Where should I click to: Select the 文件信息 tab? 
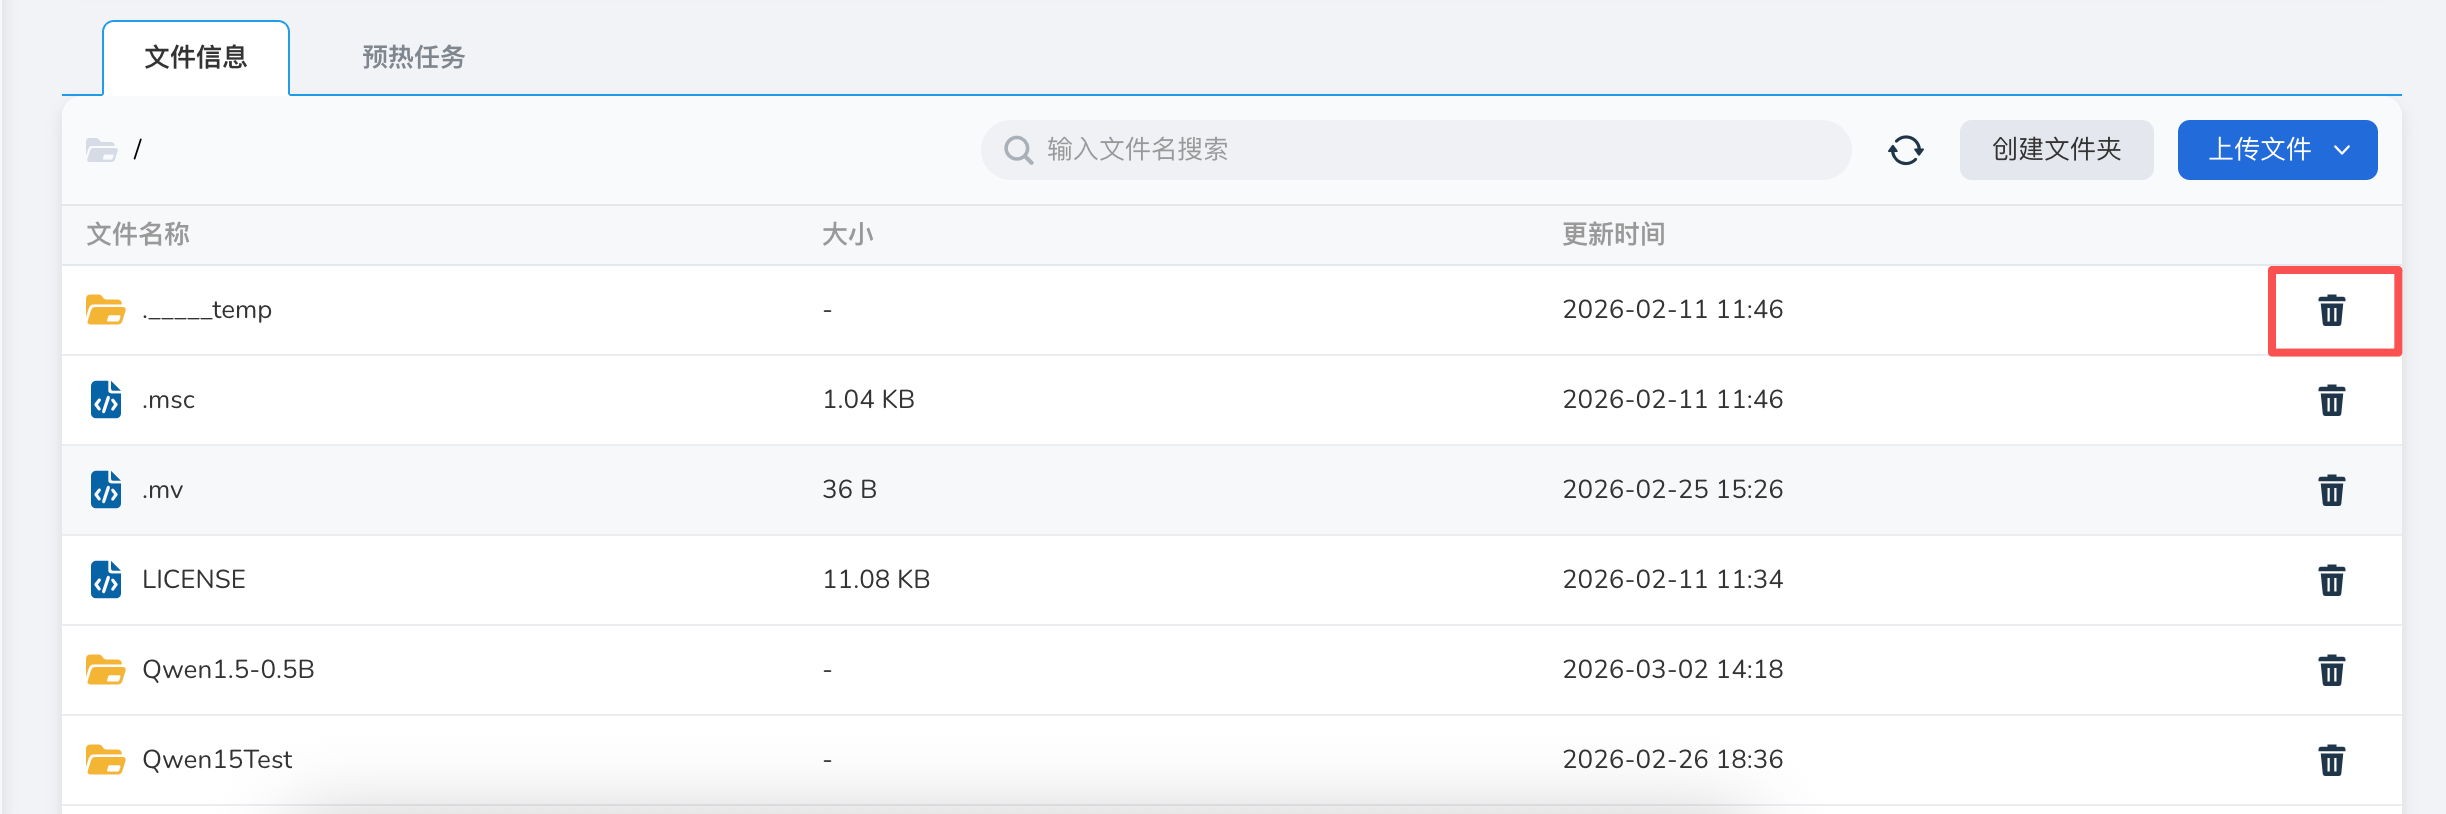pos(196,57)
